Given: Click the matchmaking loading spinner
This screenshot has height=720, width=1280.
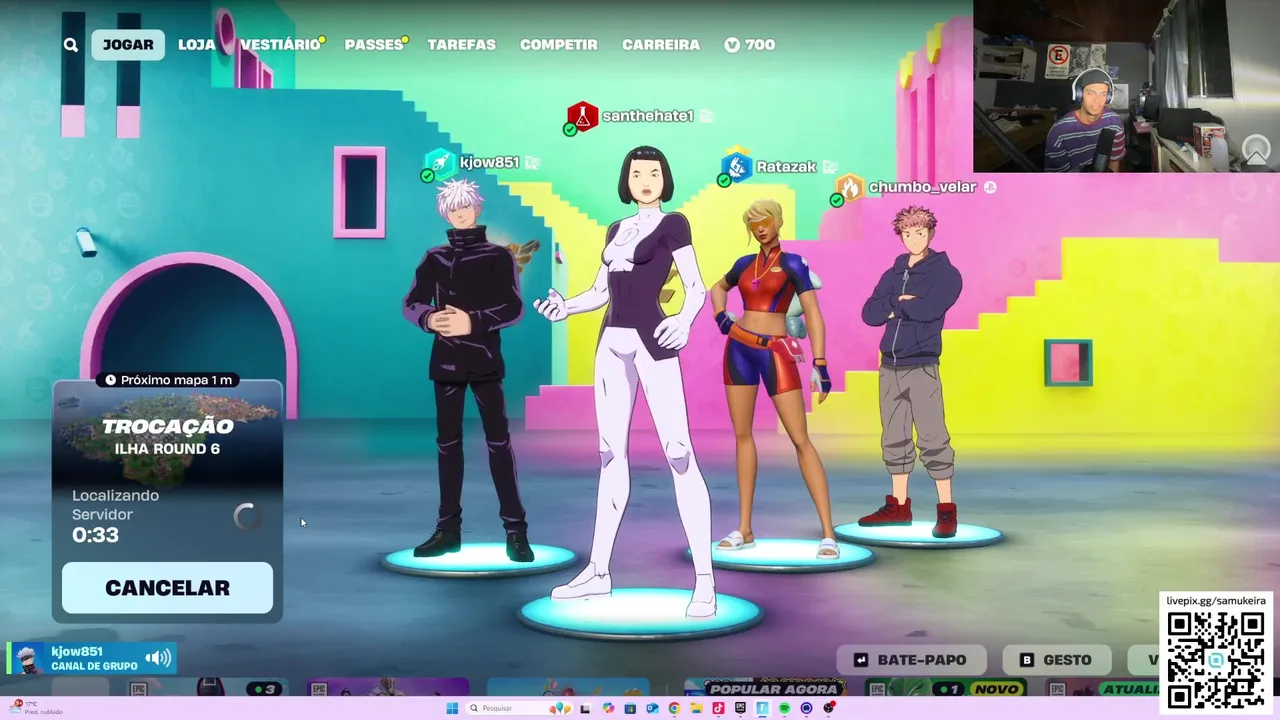Looking at the screenshot, I should click(x=245, y=516).
